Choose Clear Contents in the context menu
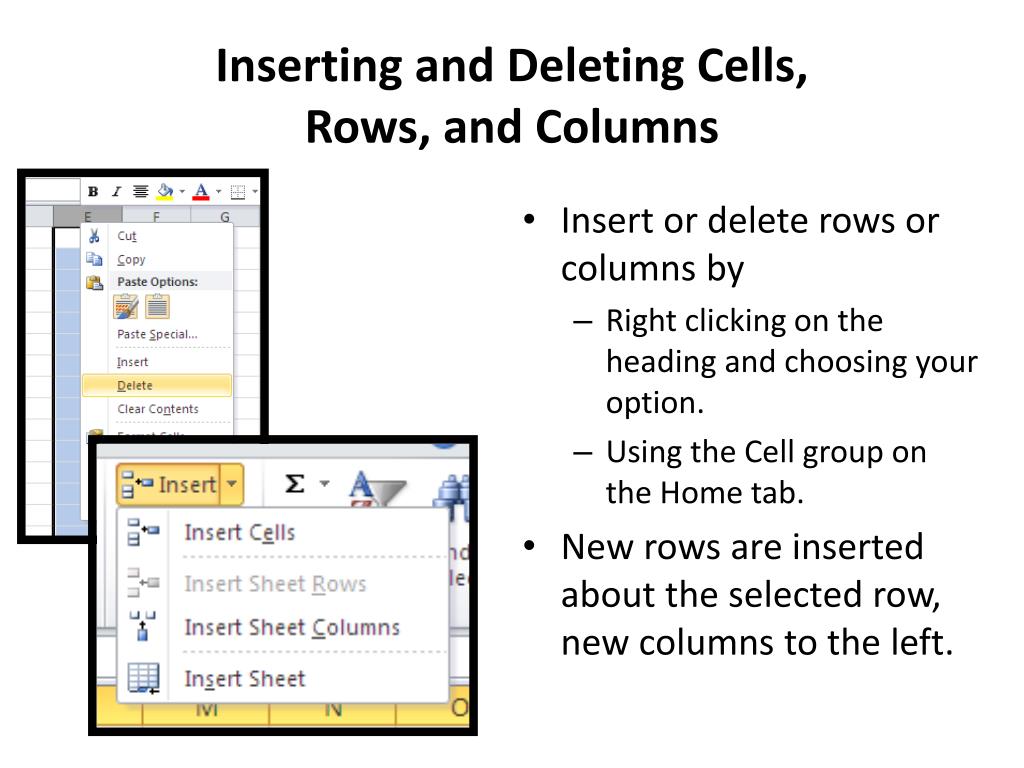 pyautogui.click(x=158, y=409)
